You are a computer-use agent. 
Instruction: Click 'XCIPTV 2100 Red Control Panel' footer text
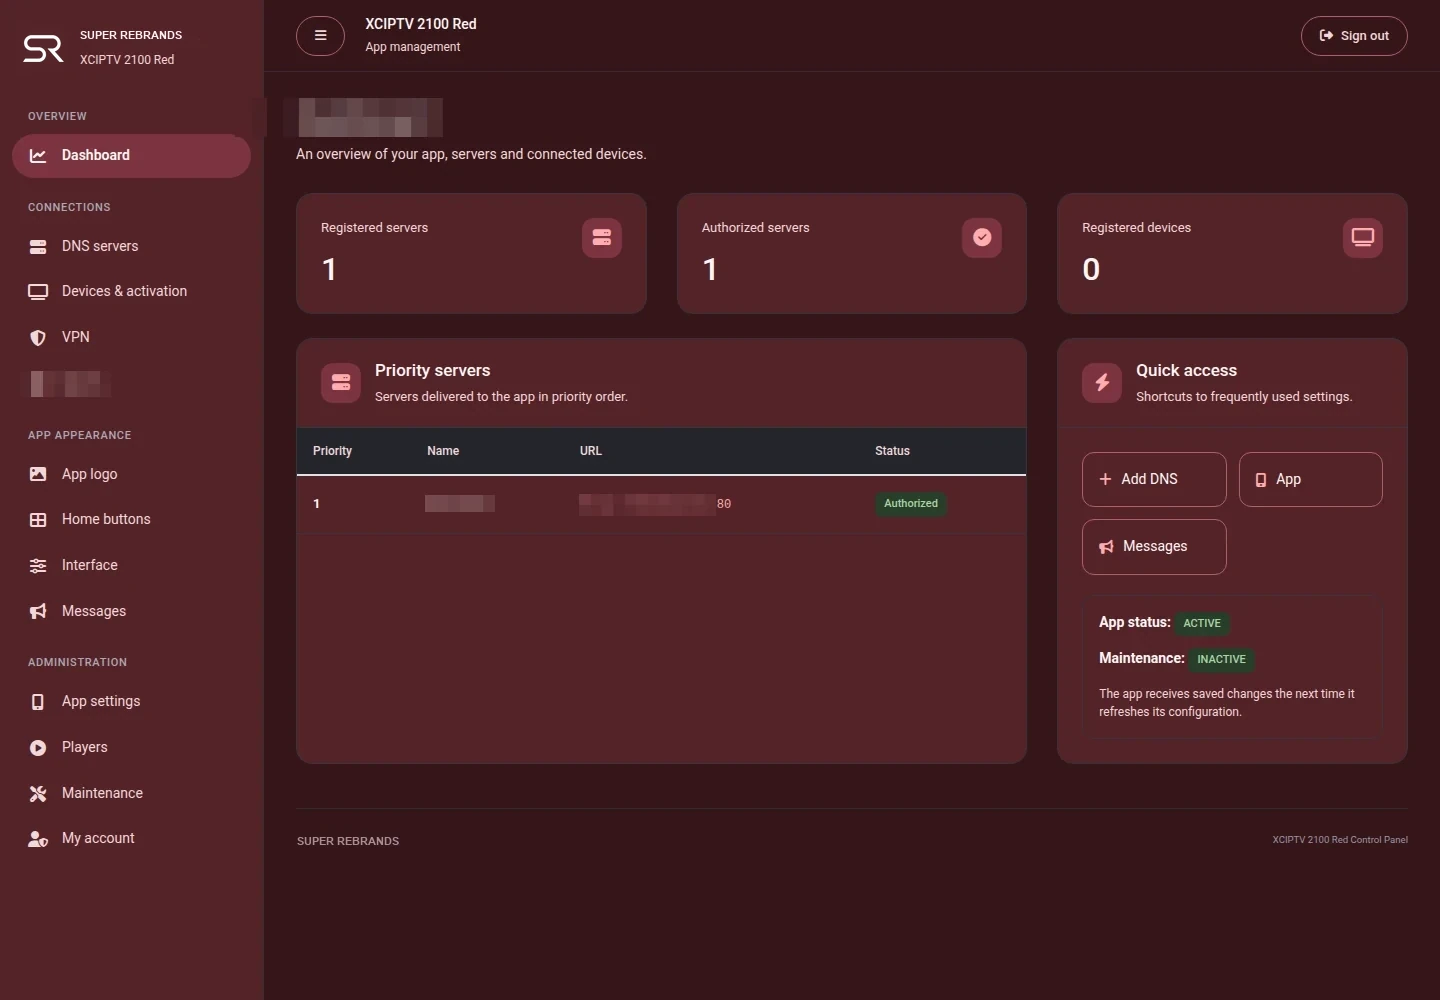click(1340, 840)
